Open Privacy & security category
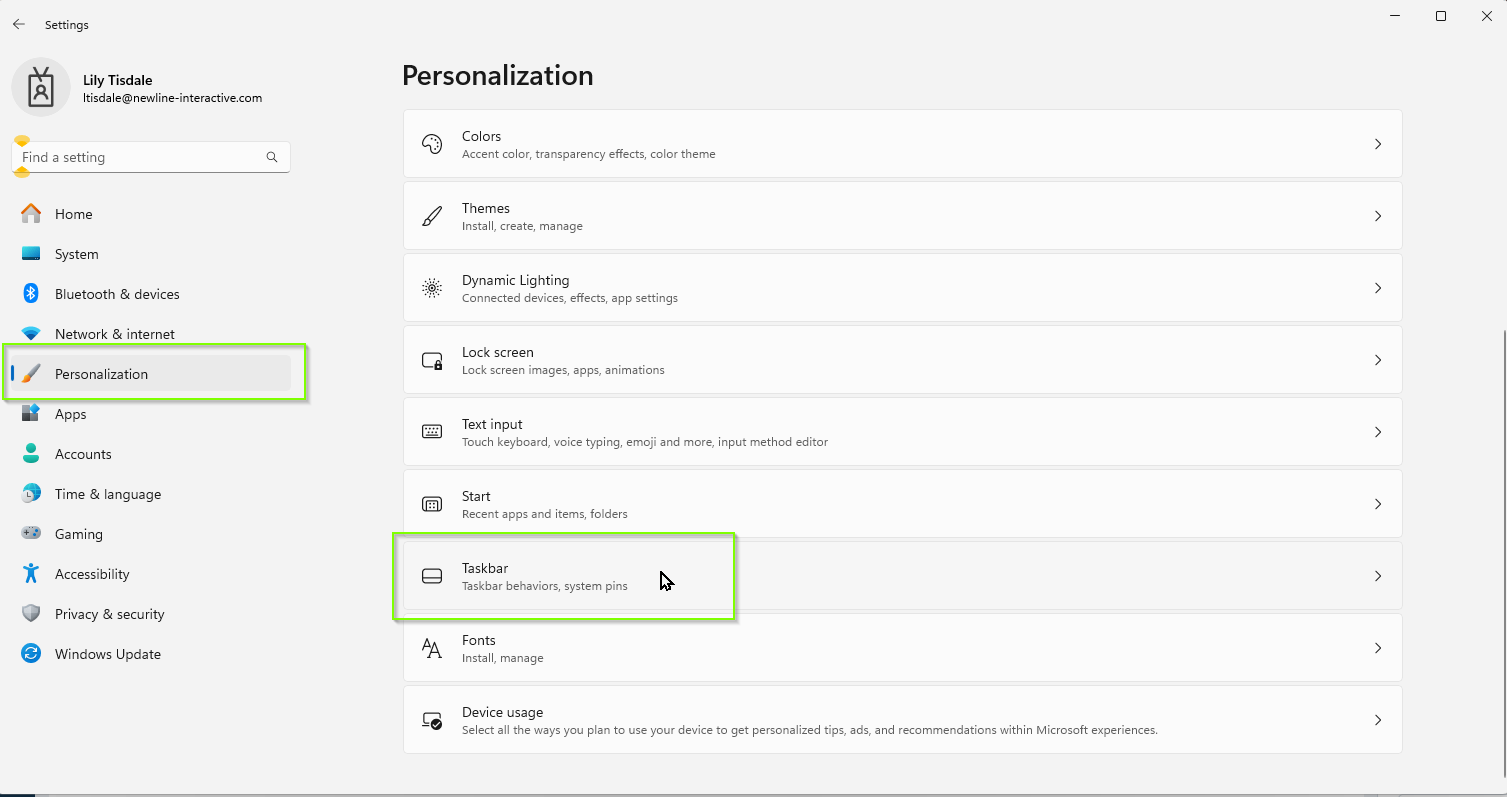Image resolution: width=1507 pixels, height=797 pixels. pos(150,614)
